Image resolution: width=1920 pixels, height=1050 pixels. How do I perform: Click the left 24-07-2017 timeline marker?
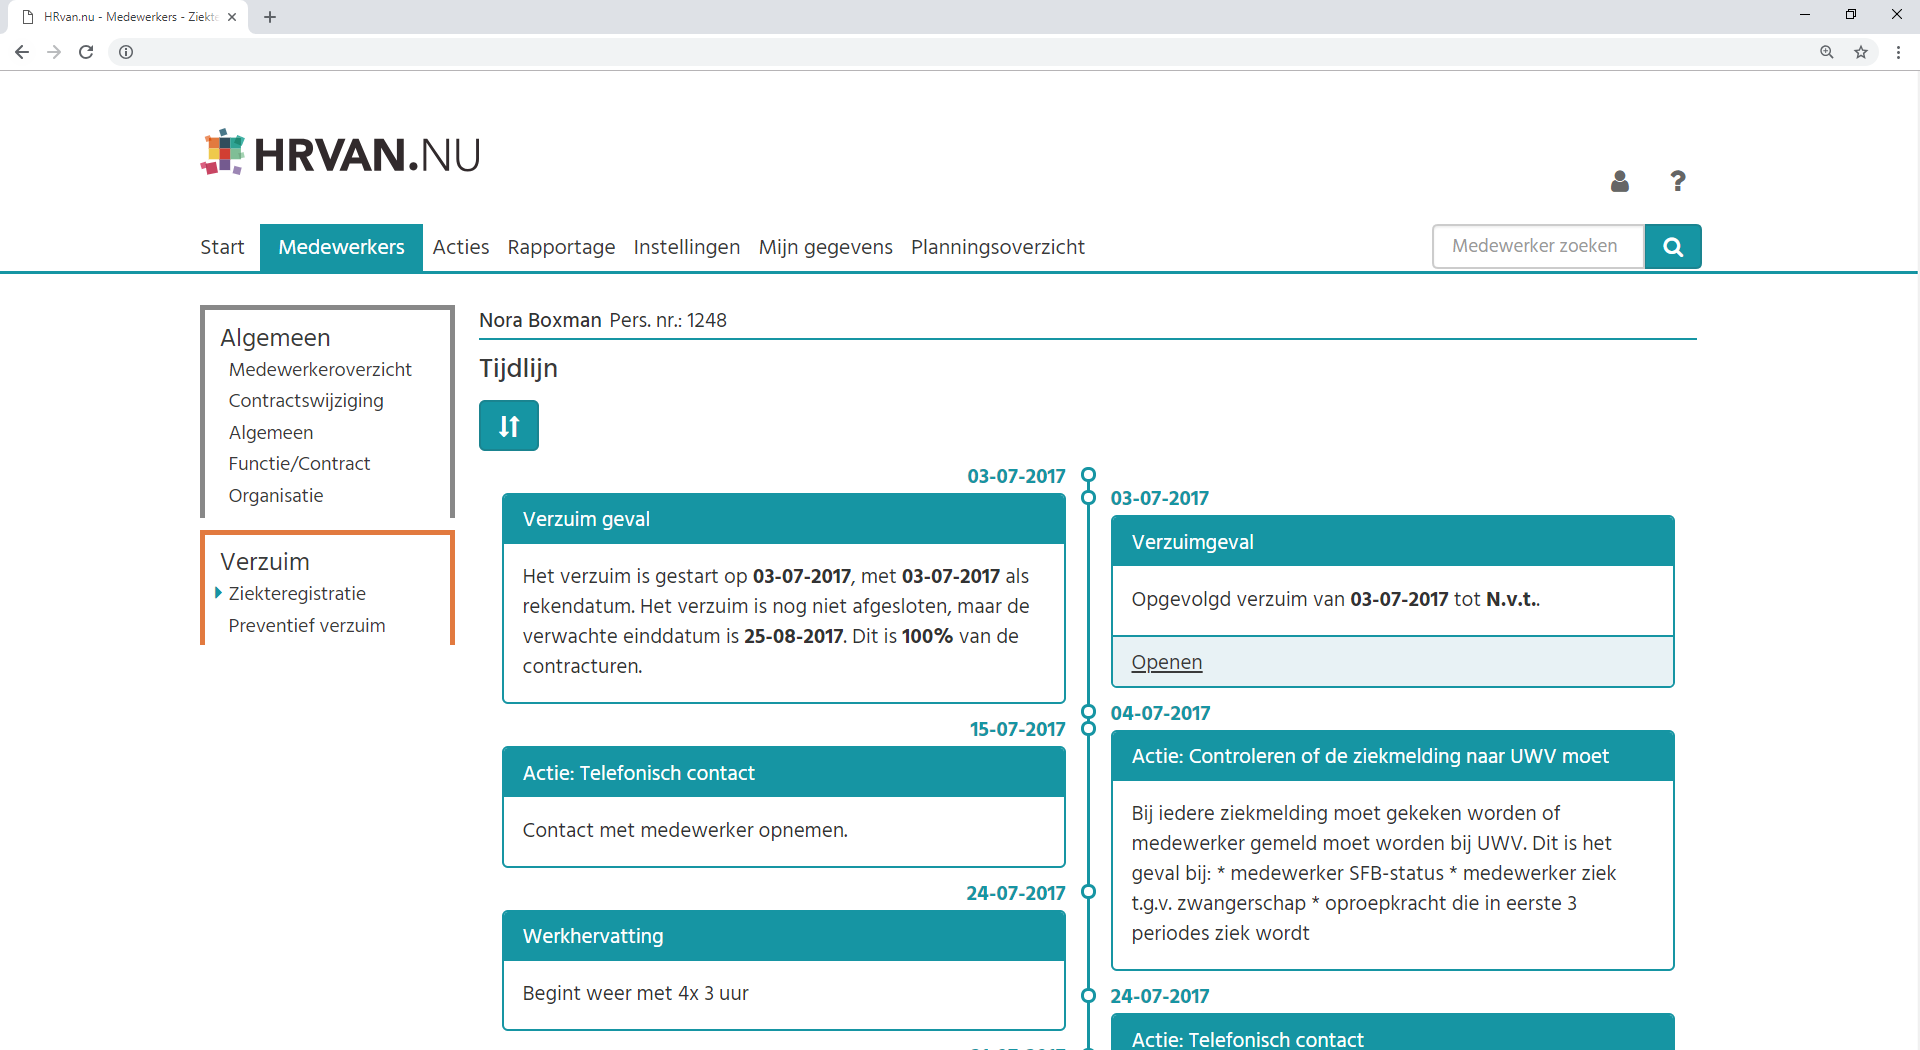click(x=1089, y=891)
